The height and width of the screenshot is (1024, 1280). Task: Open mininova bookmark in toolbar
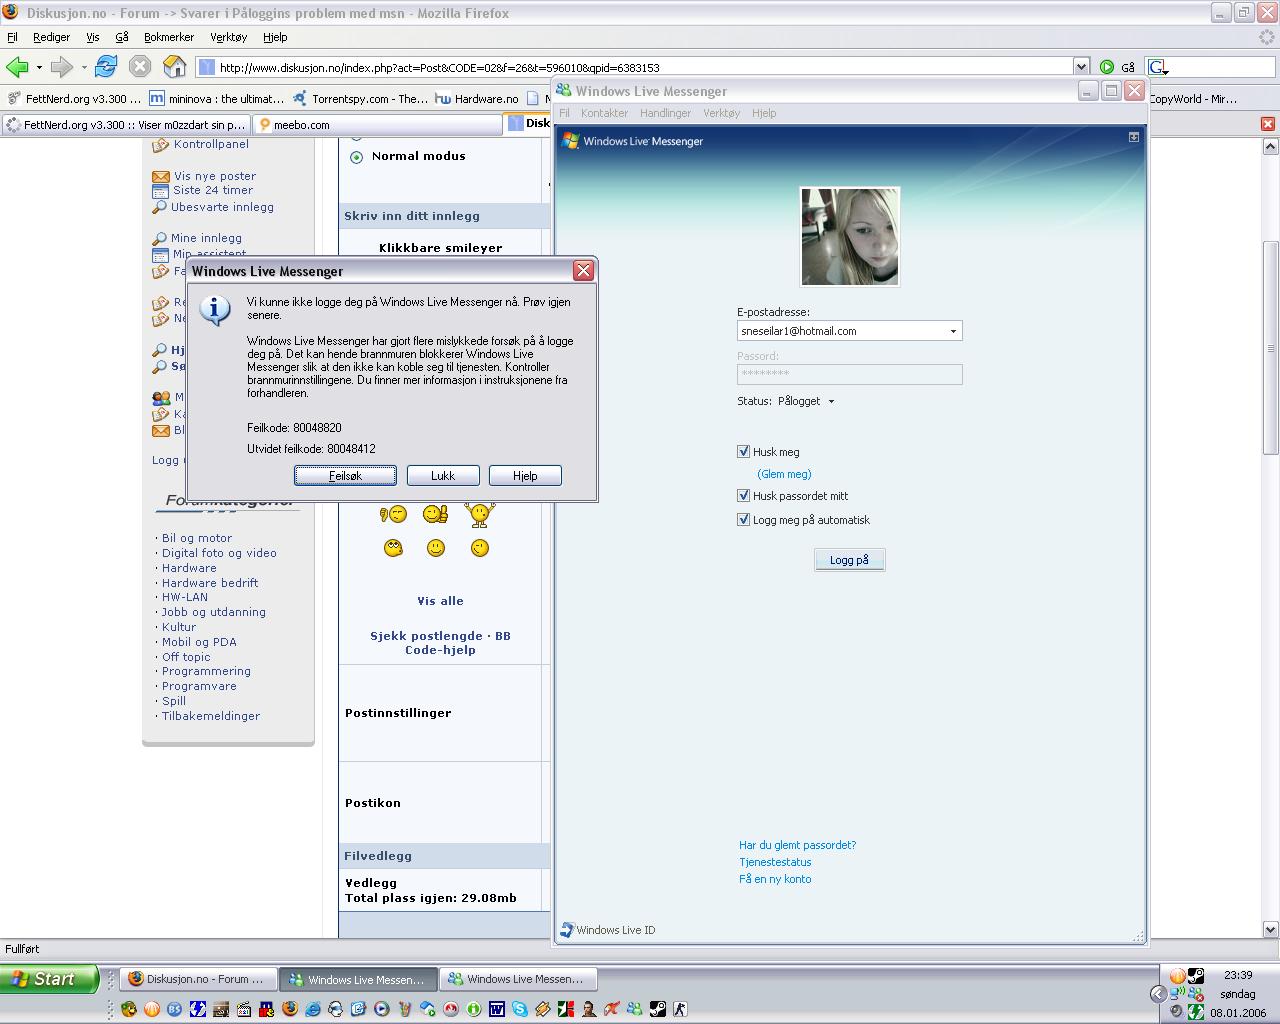click(x=217, y=99)
